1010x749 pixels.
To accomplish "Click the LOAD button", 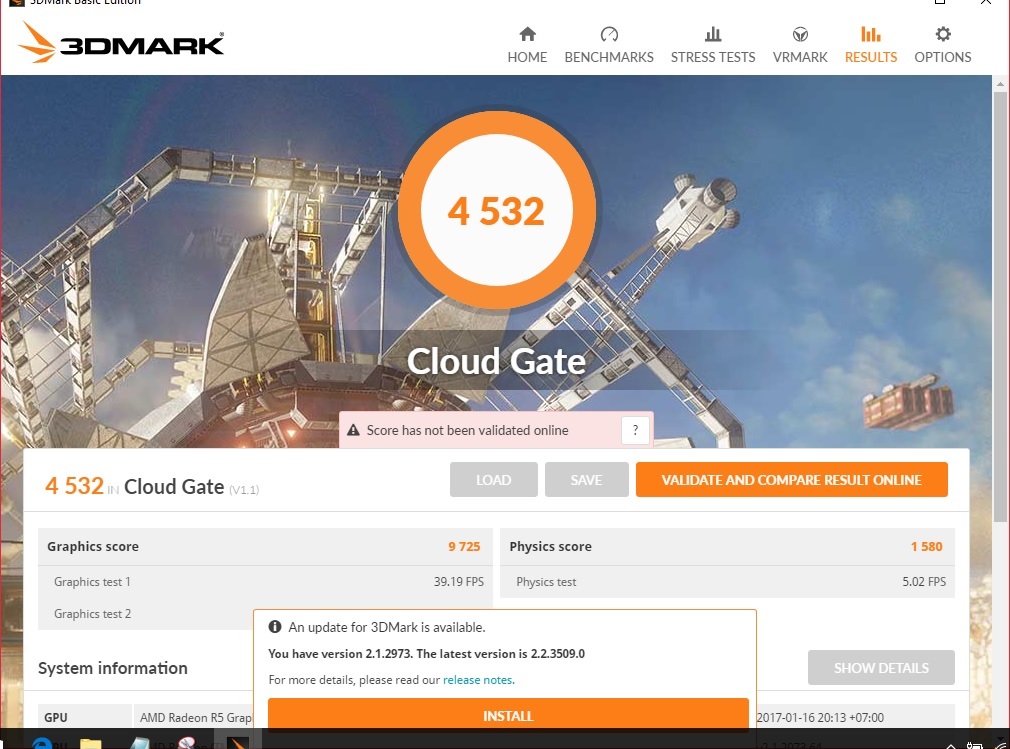I will [493, 480].
